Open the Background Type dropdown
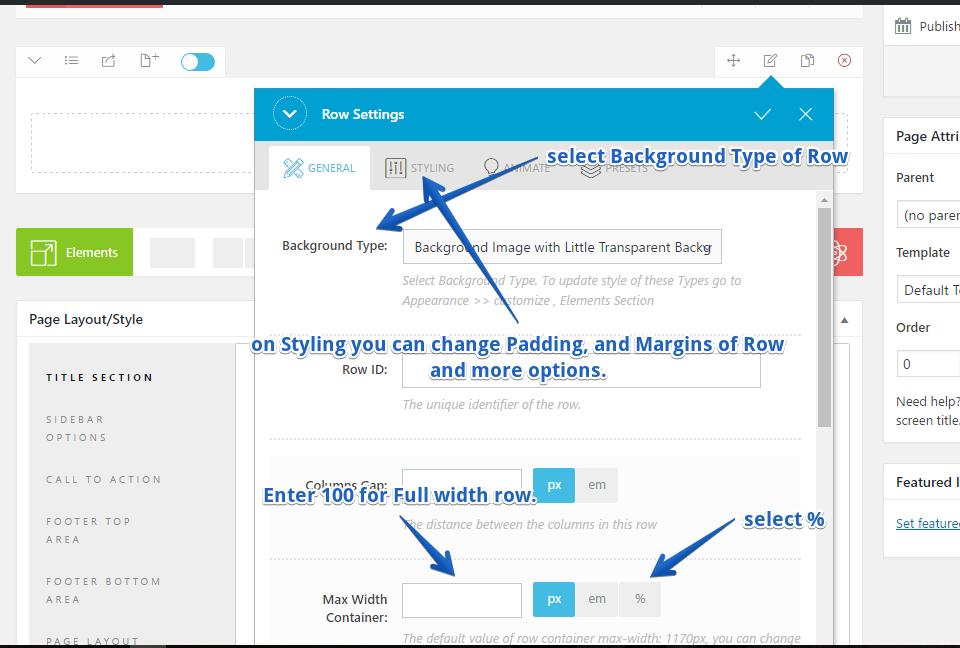The image size is (960, 648). click(562, 247)
